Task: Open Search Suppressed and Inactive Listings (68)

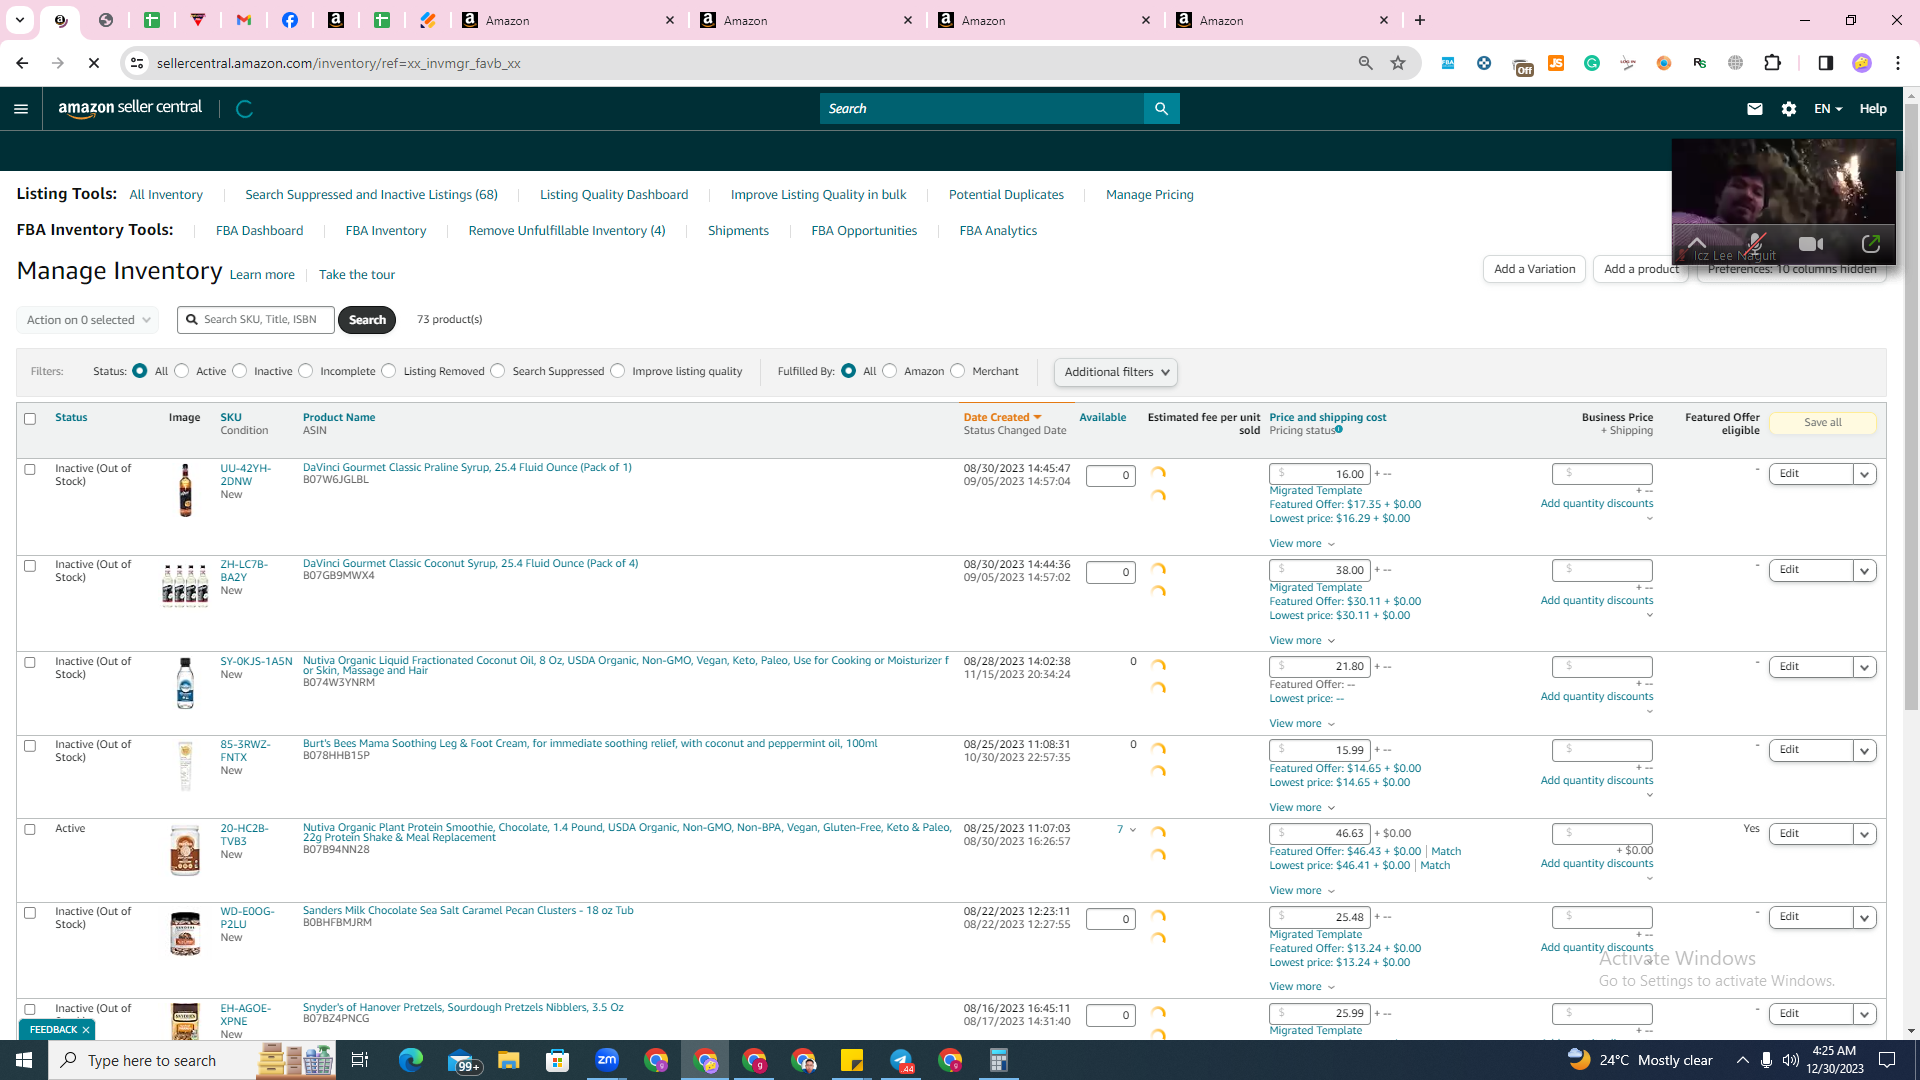Action: [371, 195]
